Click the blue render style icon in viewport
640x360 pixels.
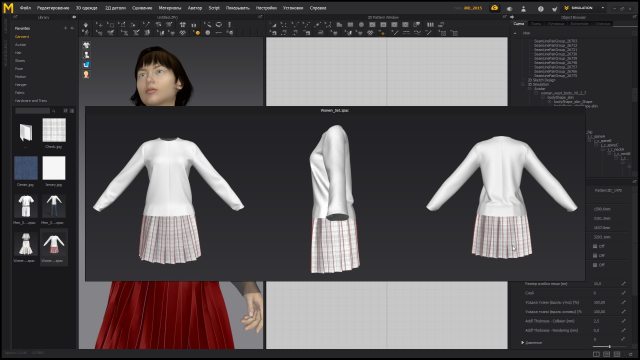pyautogui.click(x=86, y=64)
